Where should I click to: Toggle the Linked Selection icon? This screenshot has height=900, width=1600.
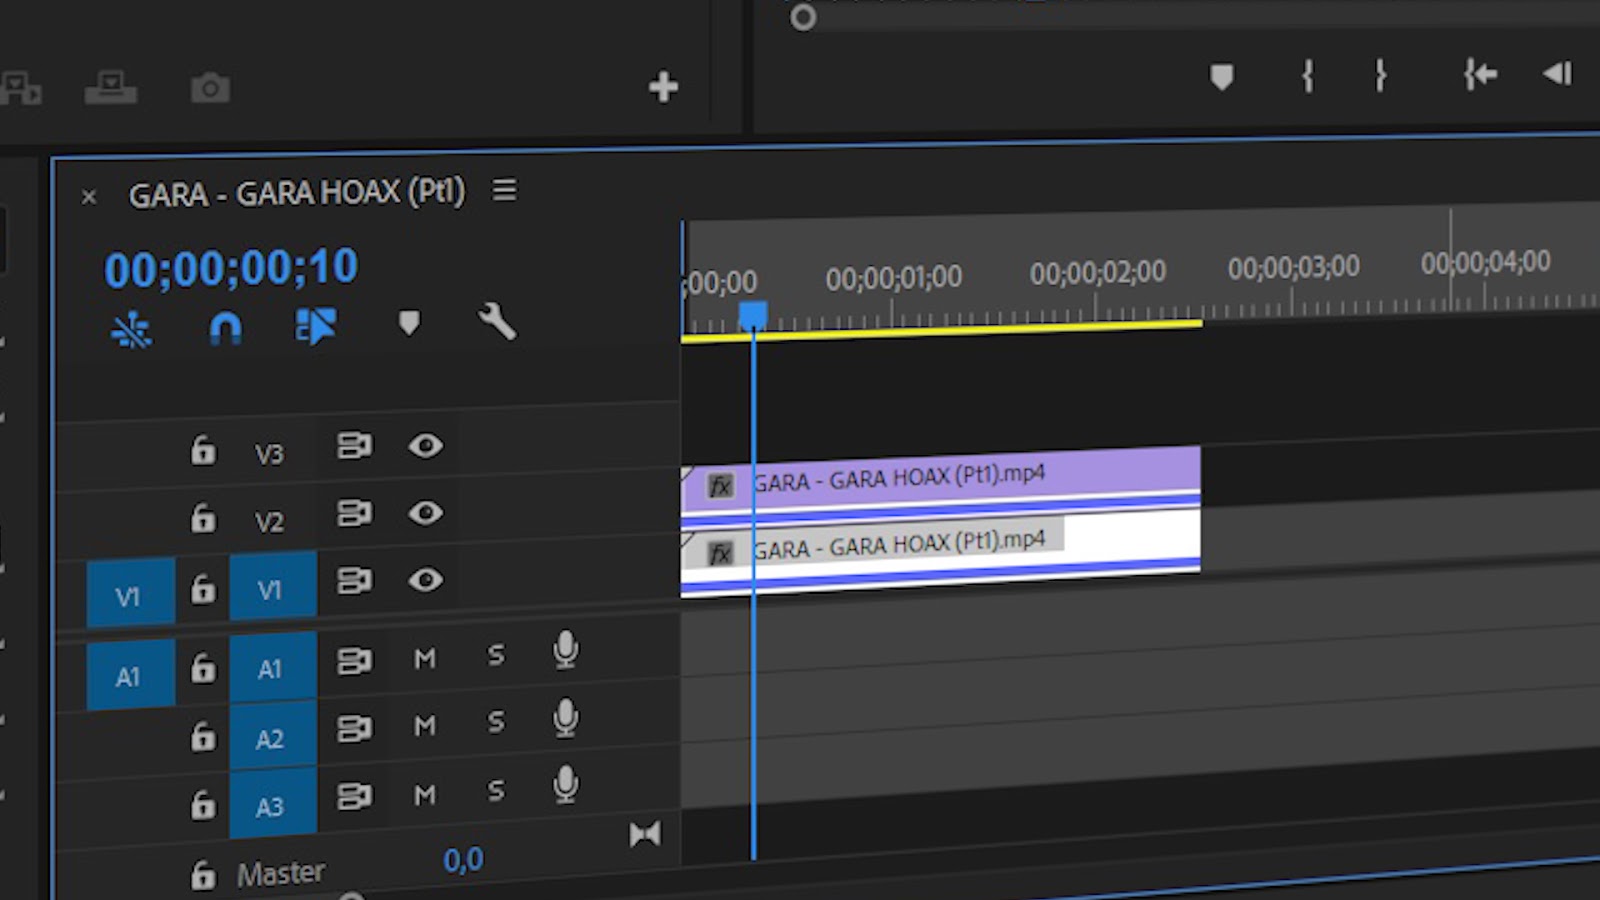coord(316,326)
